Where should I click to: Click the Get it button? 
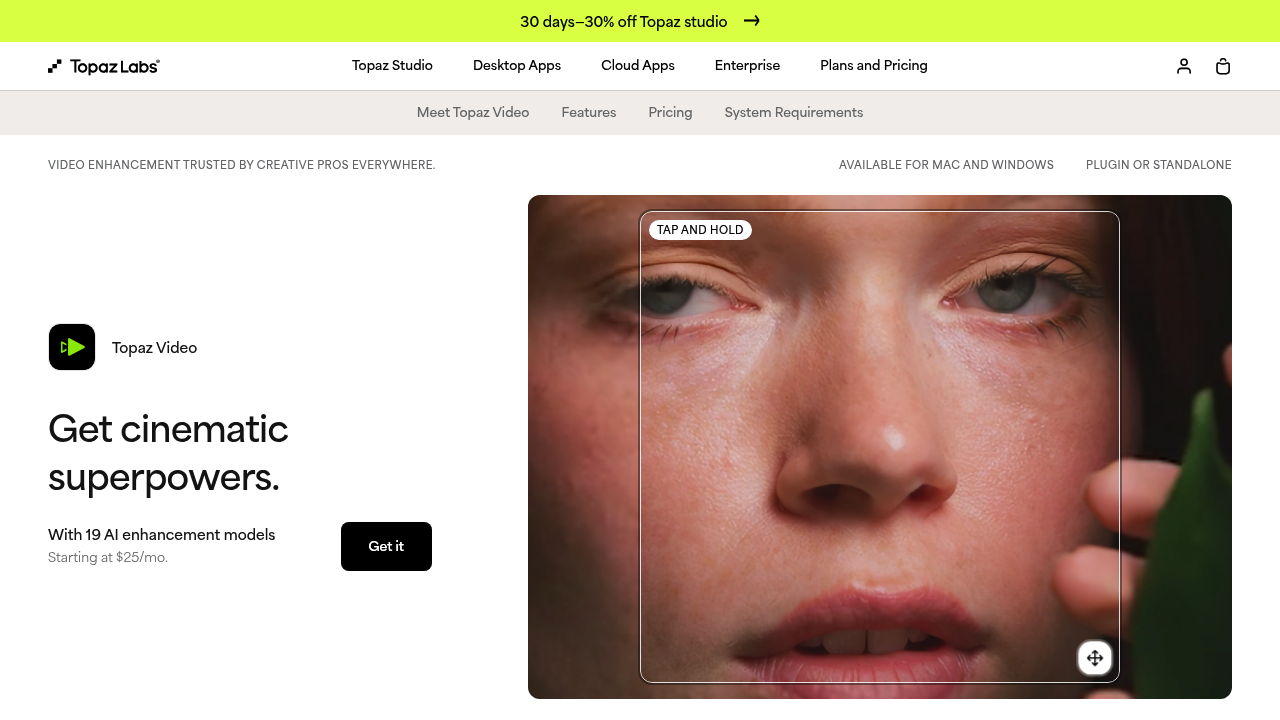(386, 546)
